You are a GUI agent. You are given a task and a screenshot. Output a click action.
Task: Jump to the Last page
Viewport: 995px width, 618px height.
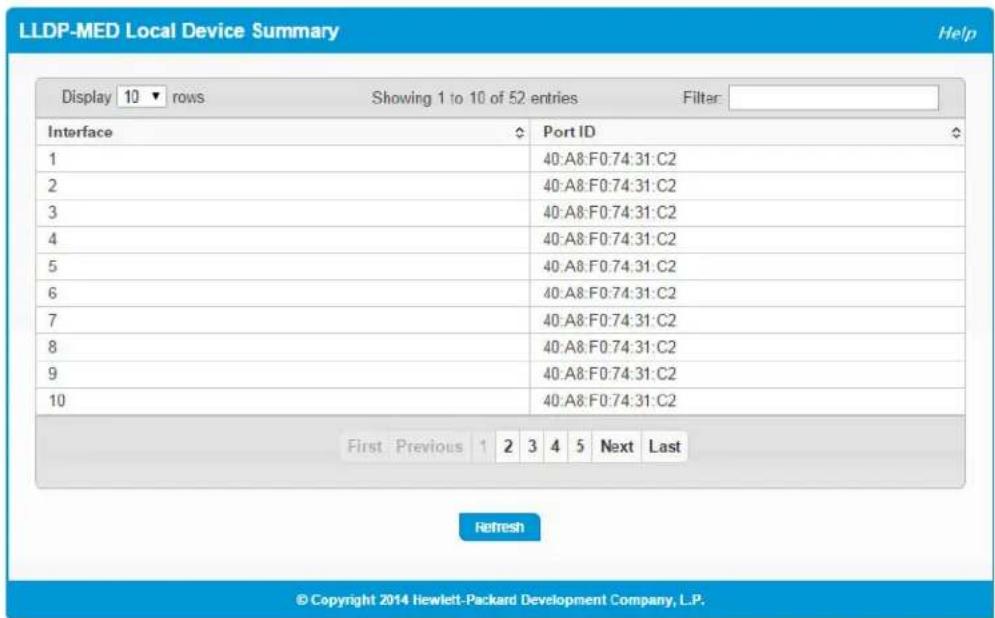click(x=664, y=447)
